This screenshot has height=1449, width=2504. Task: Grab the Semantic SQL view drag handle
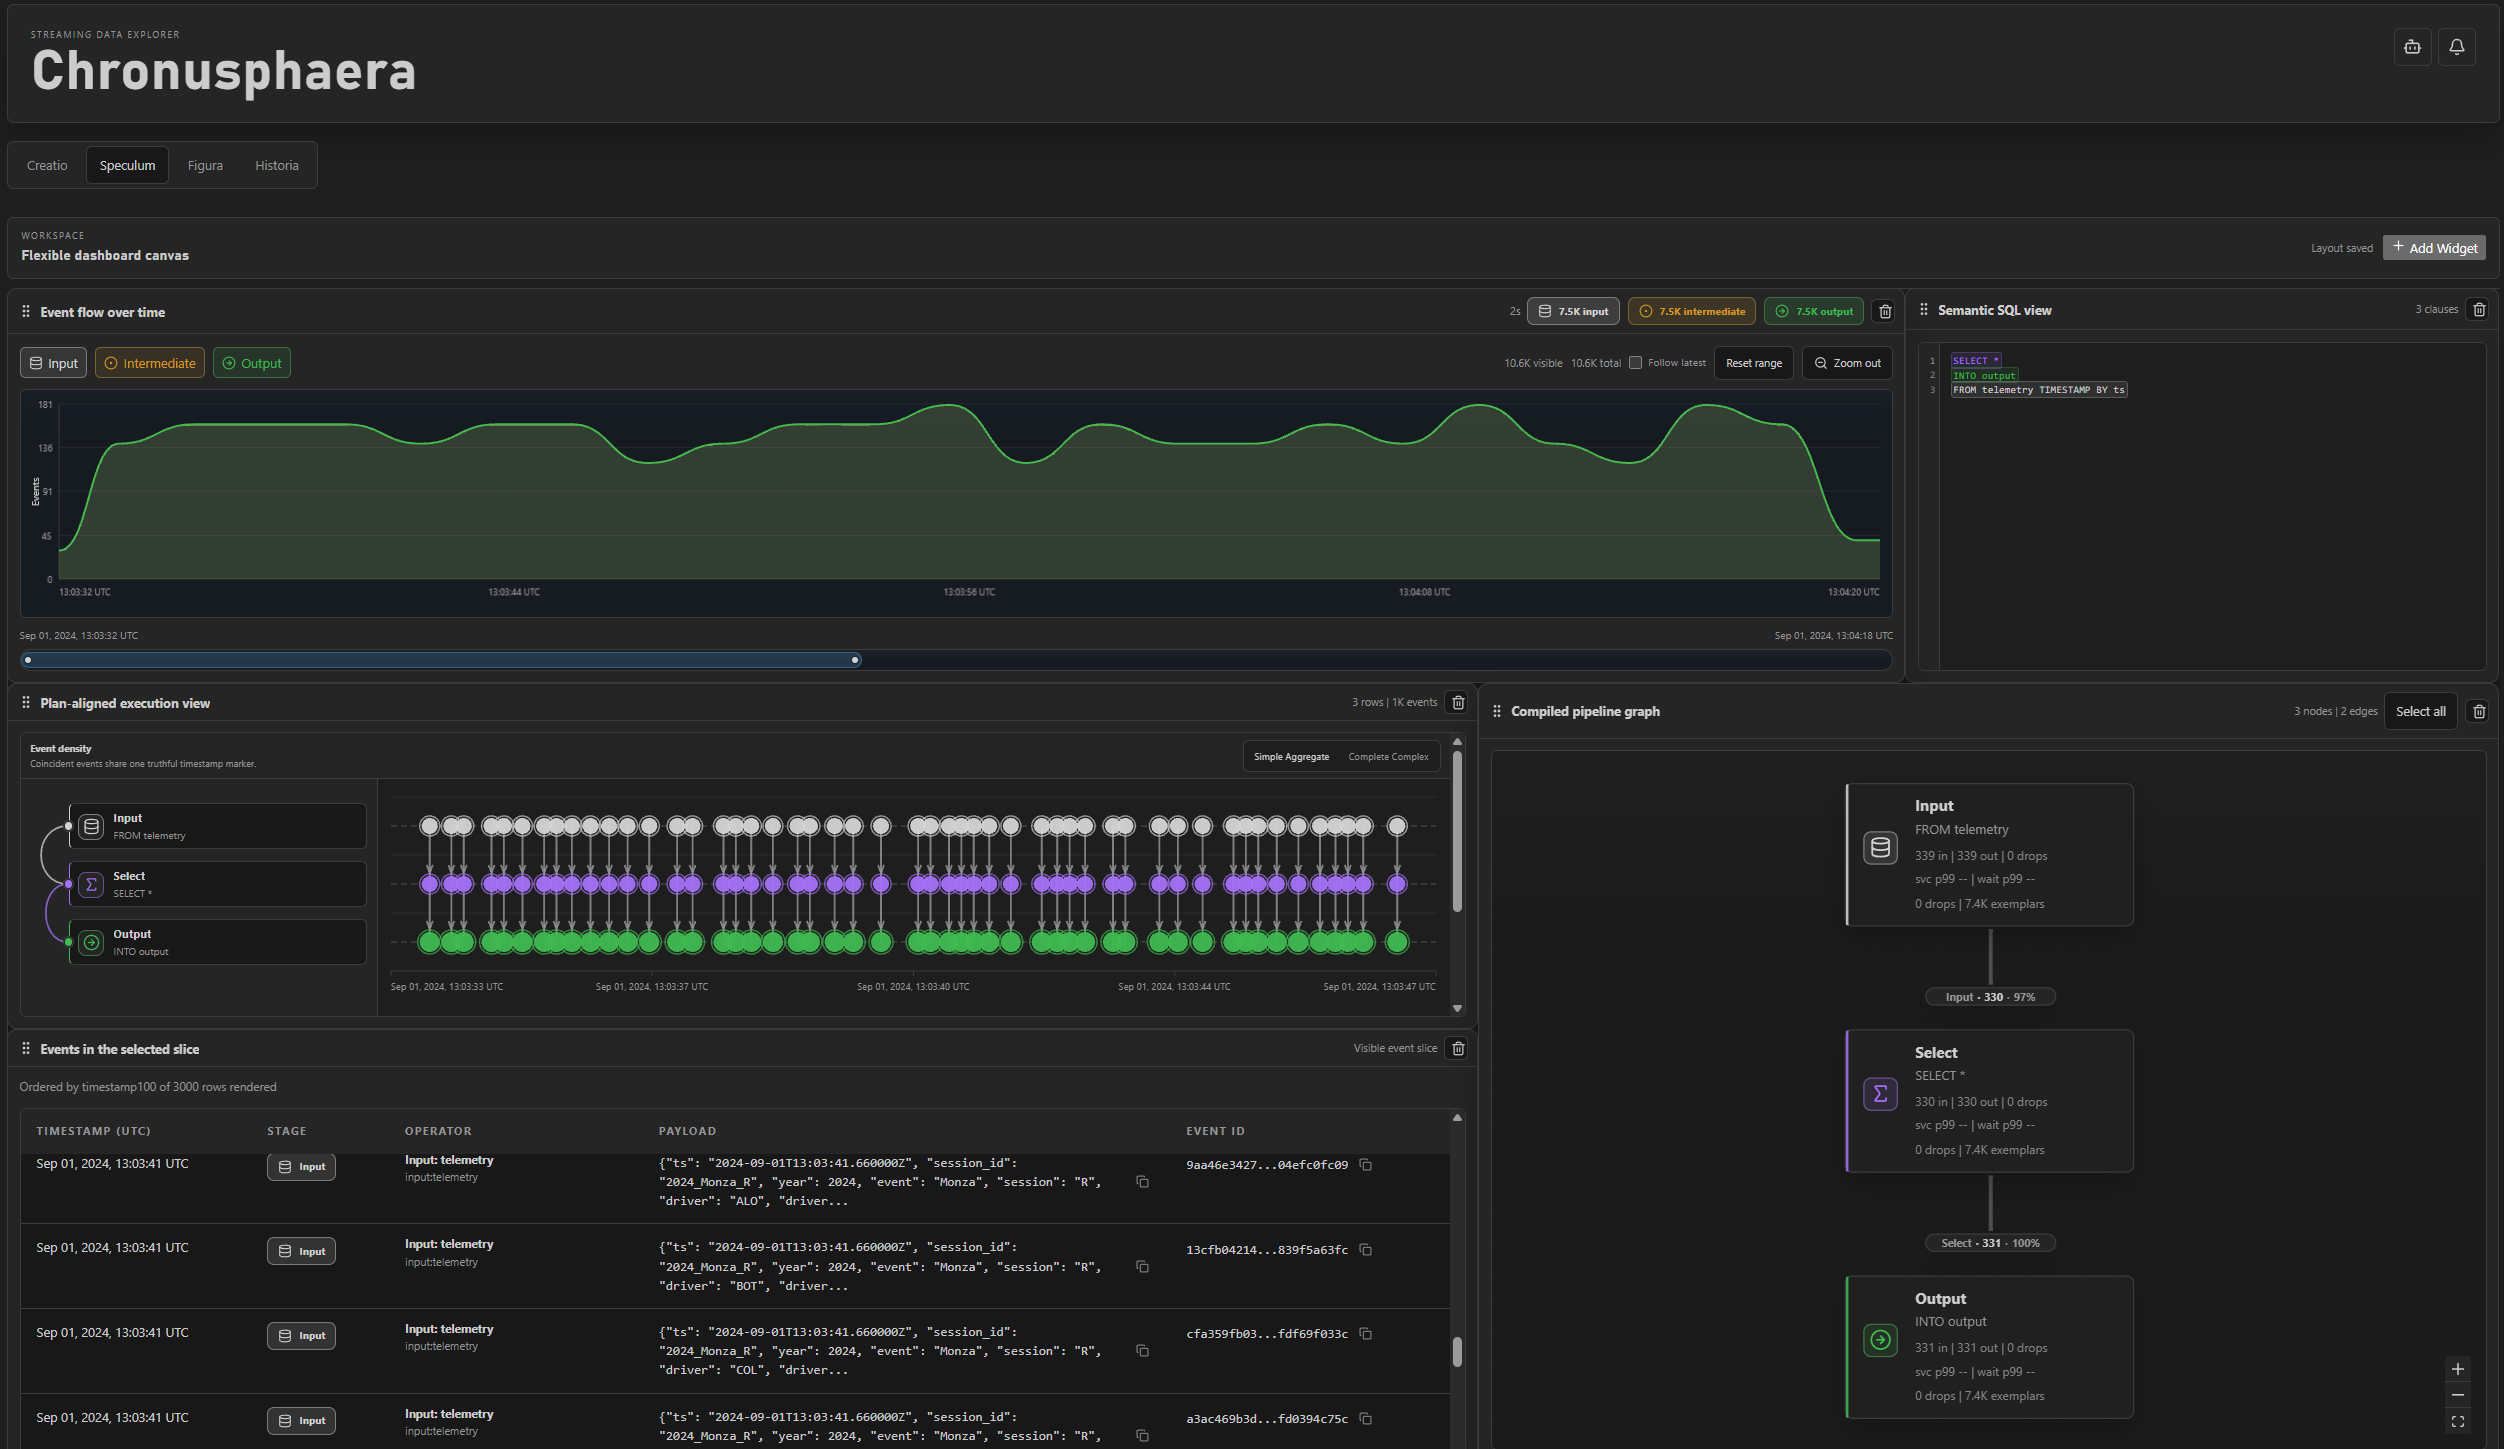pos(1924,310)
